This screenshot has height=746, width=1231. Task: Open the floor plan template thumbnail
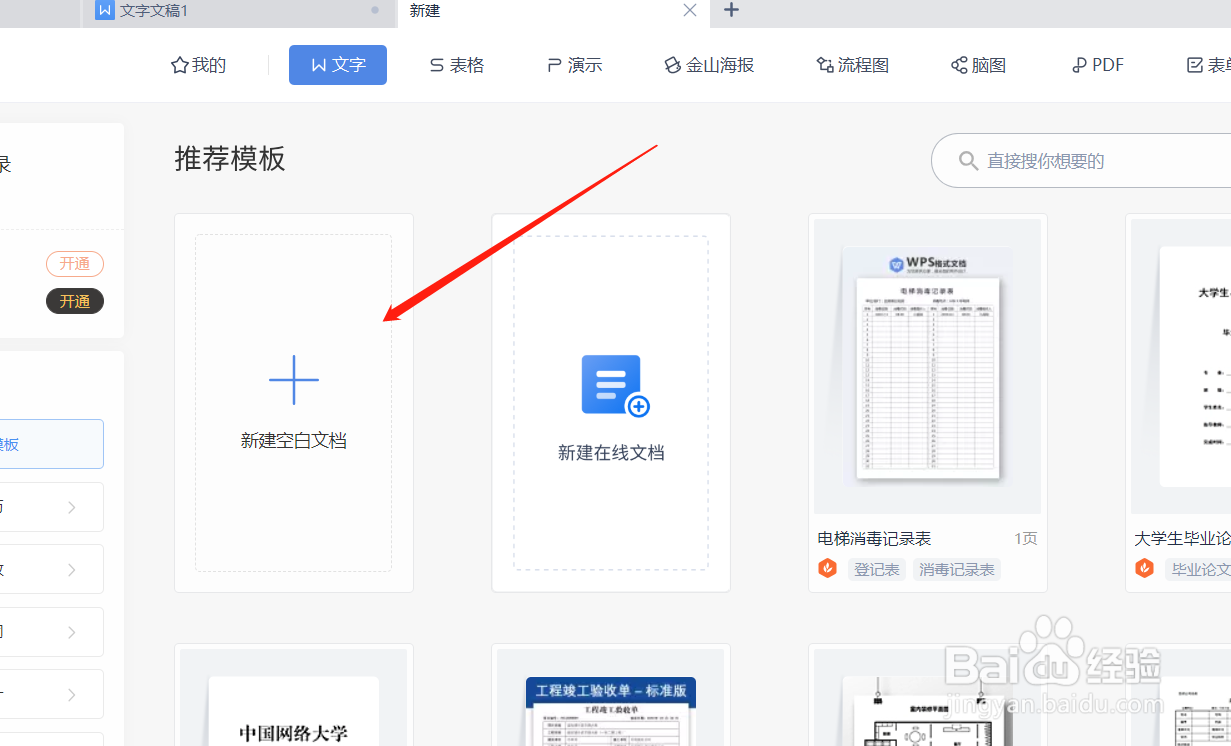click(x=927, y=697)
